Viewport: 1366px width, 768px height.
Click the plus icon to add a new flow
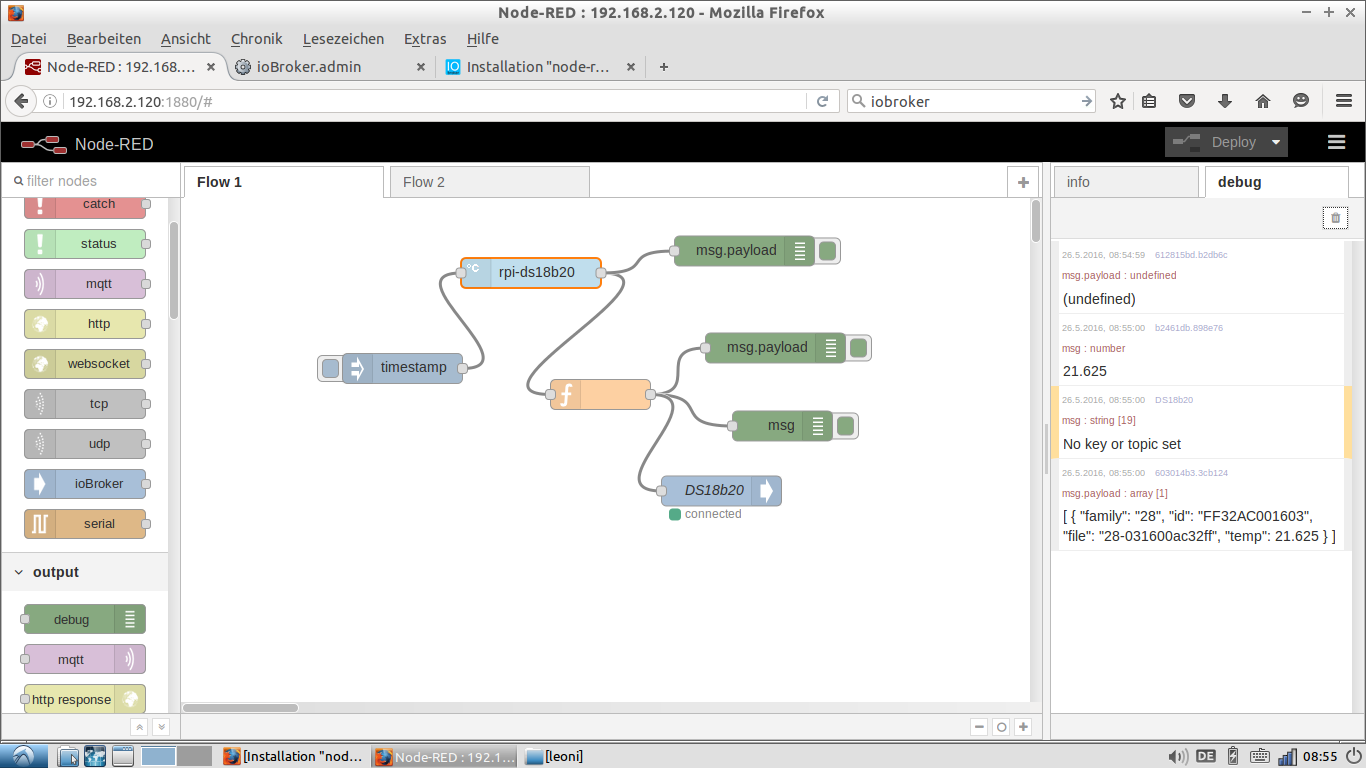1022,182
